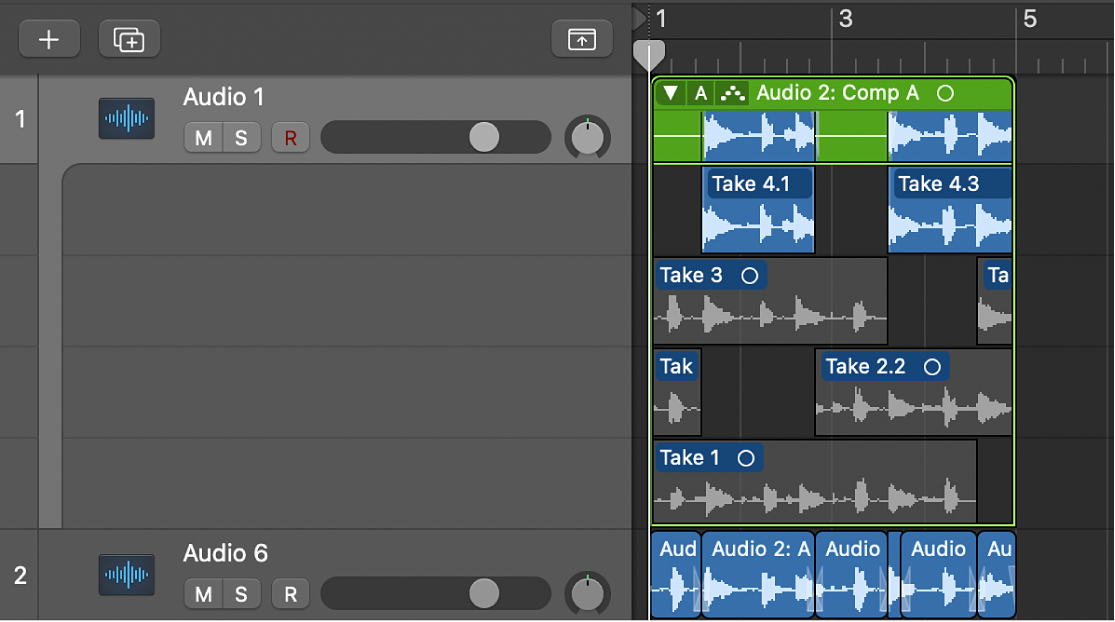1115x622 pixels.
Task: Click the comp letter A on the take folder
Action: pos(701,93)
